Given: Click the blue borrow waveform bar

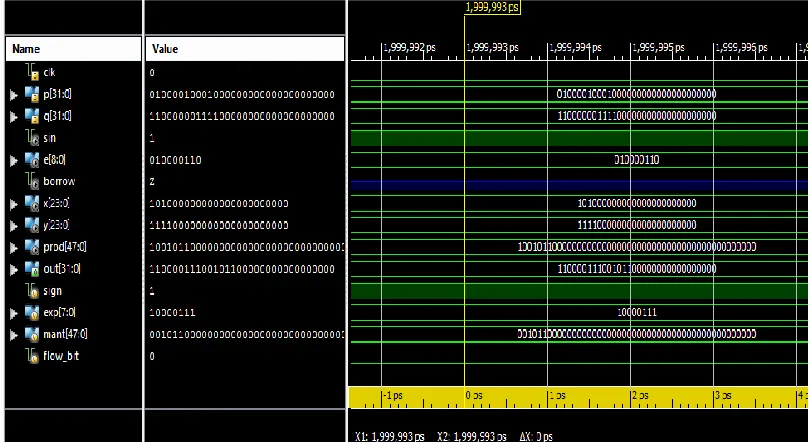Looking at the screenshot, I should (x=579, y=185).
